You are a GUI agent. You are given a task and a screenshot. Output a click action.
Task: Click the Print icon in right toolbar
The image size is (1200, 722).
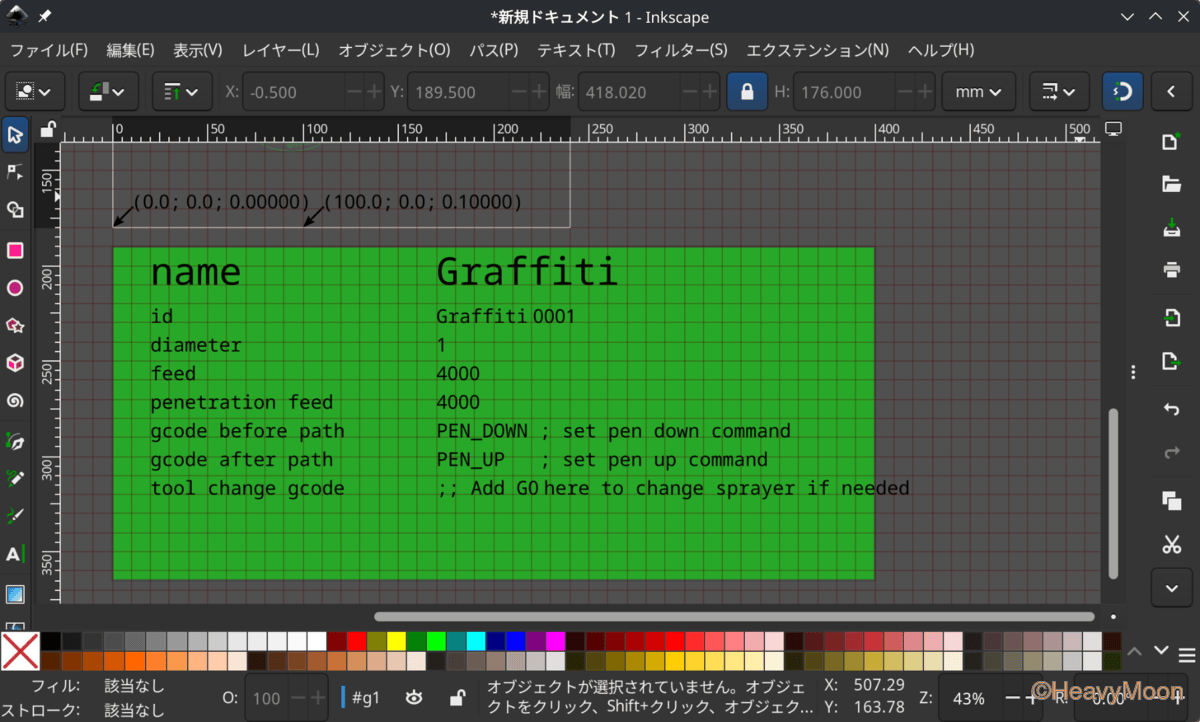pyautogui.click(x=1171, y=269)
